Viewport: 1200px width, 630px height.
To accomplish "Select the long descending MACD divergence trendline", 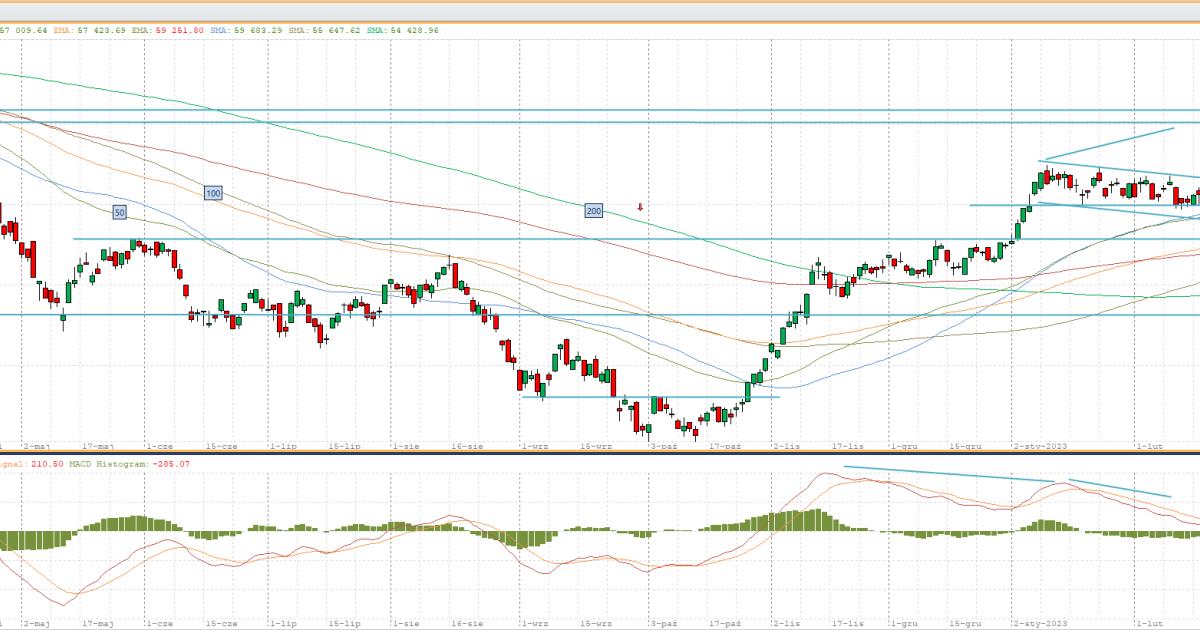I will point(948,474).
